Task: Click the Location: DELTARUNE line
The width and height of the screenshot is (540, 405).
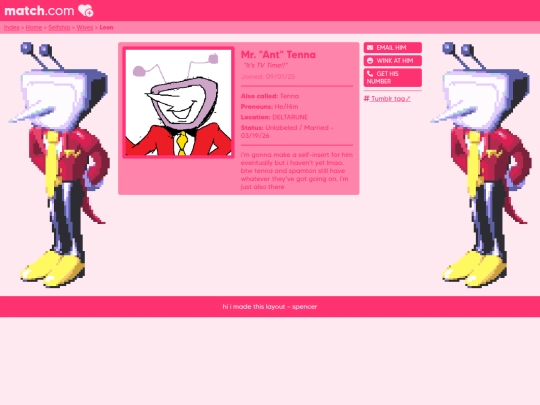Action: [x=274, y=117]
